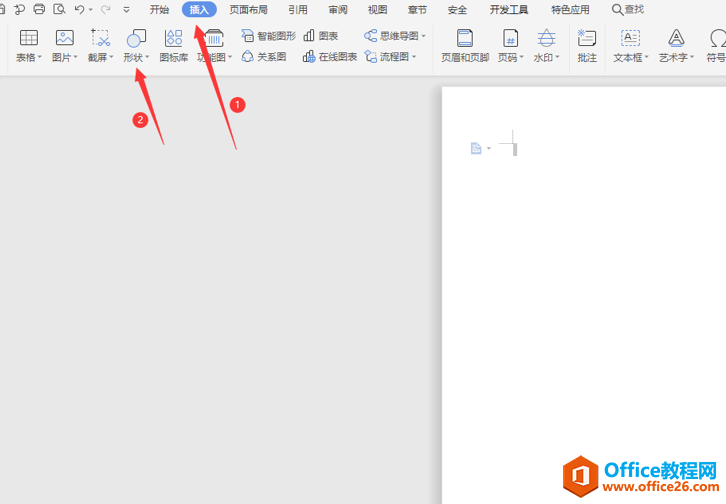Open the 图标库 icon library
Viewport: 726px width, 504px height.
(x=174, y=45)
